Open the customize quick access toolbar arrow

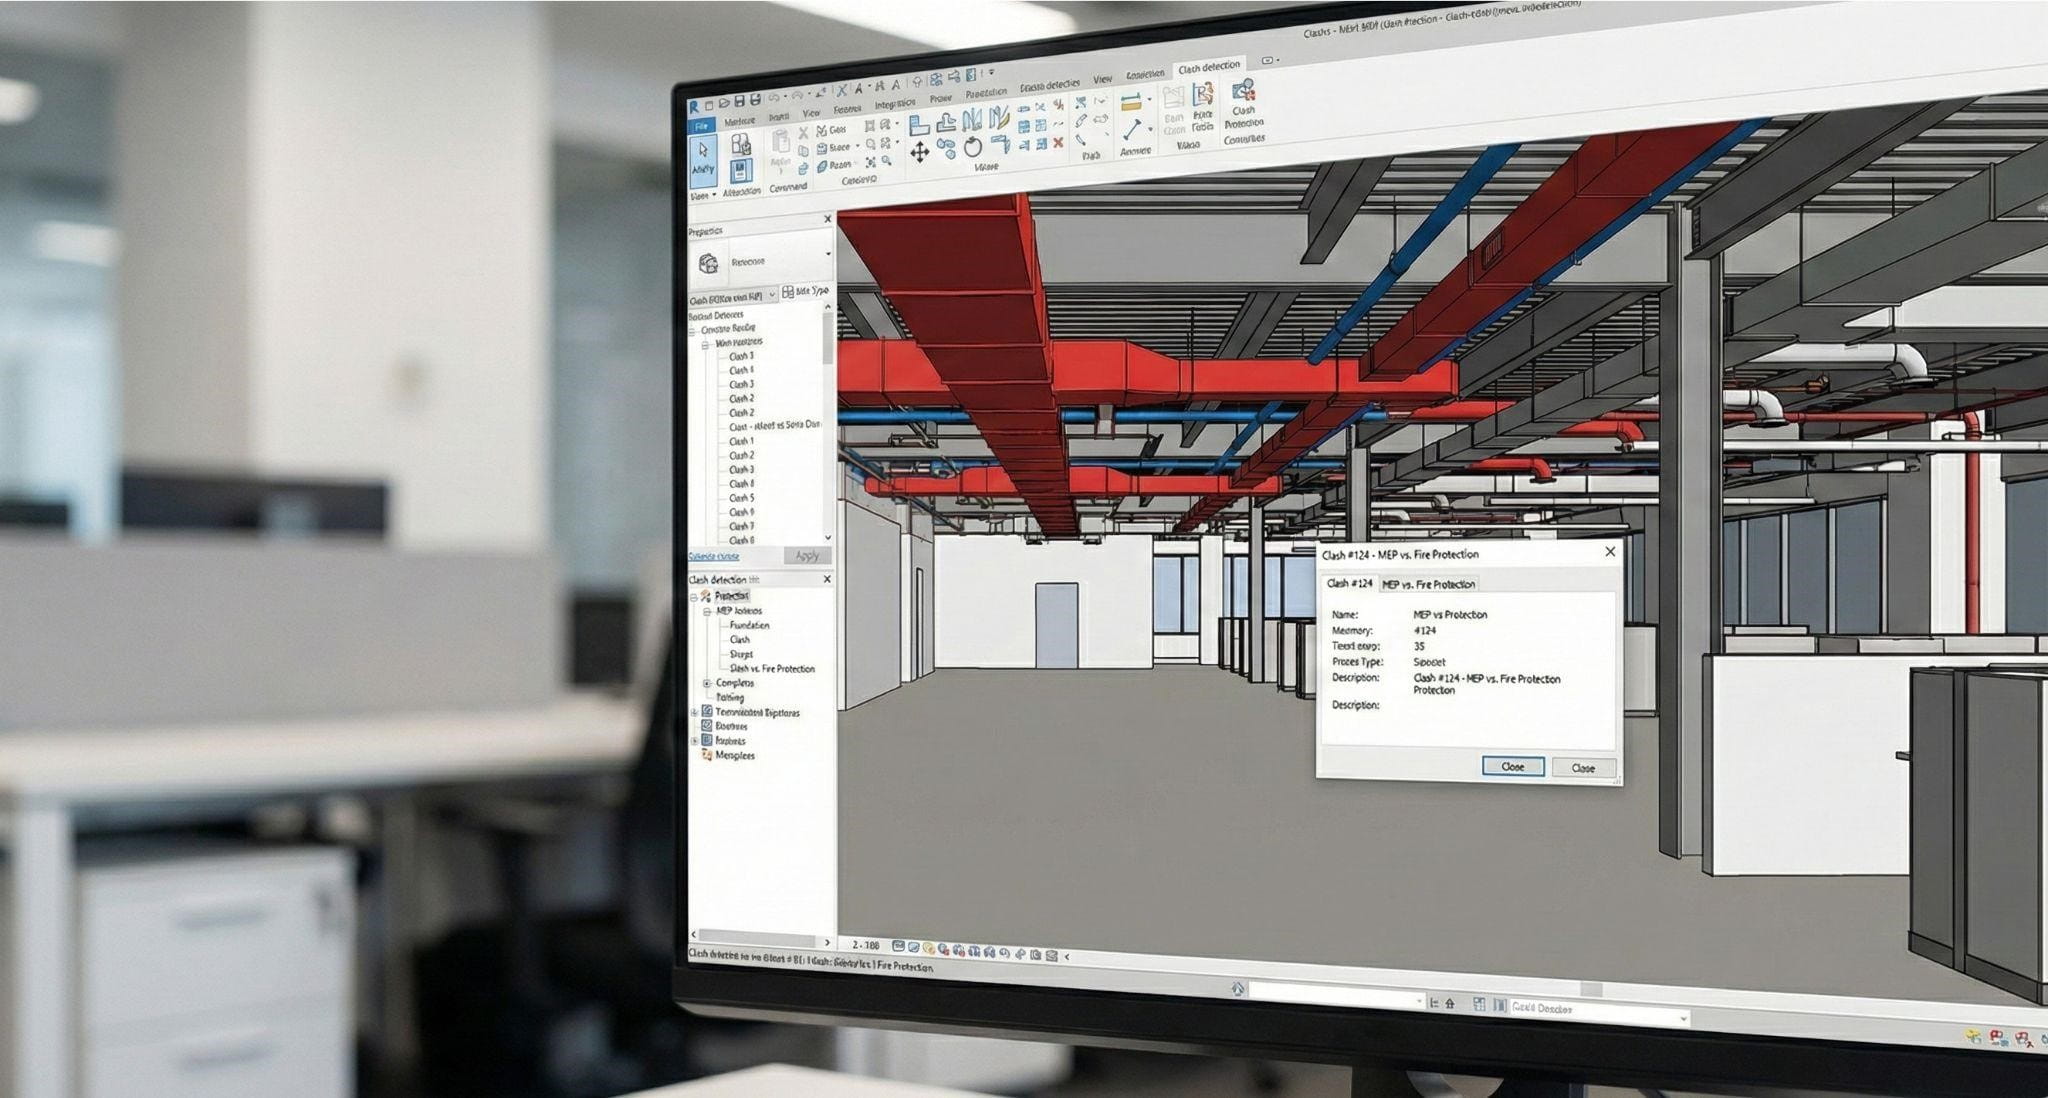pyautogui.click(x=991, y=72)
